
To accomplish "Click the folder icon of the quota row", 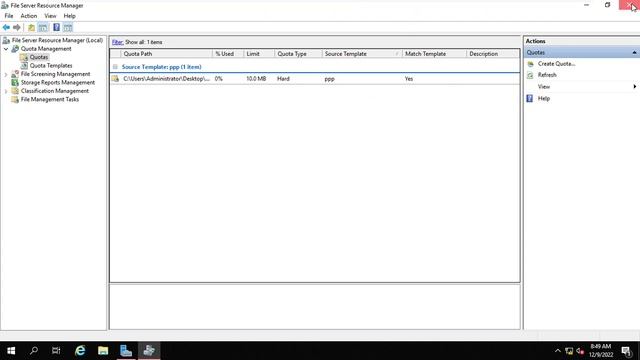I will coord(116,79).
